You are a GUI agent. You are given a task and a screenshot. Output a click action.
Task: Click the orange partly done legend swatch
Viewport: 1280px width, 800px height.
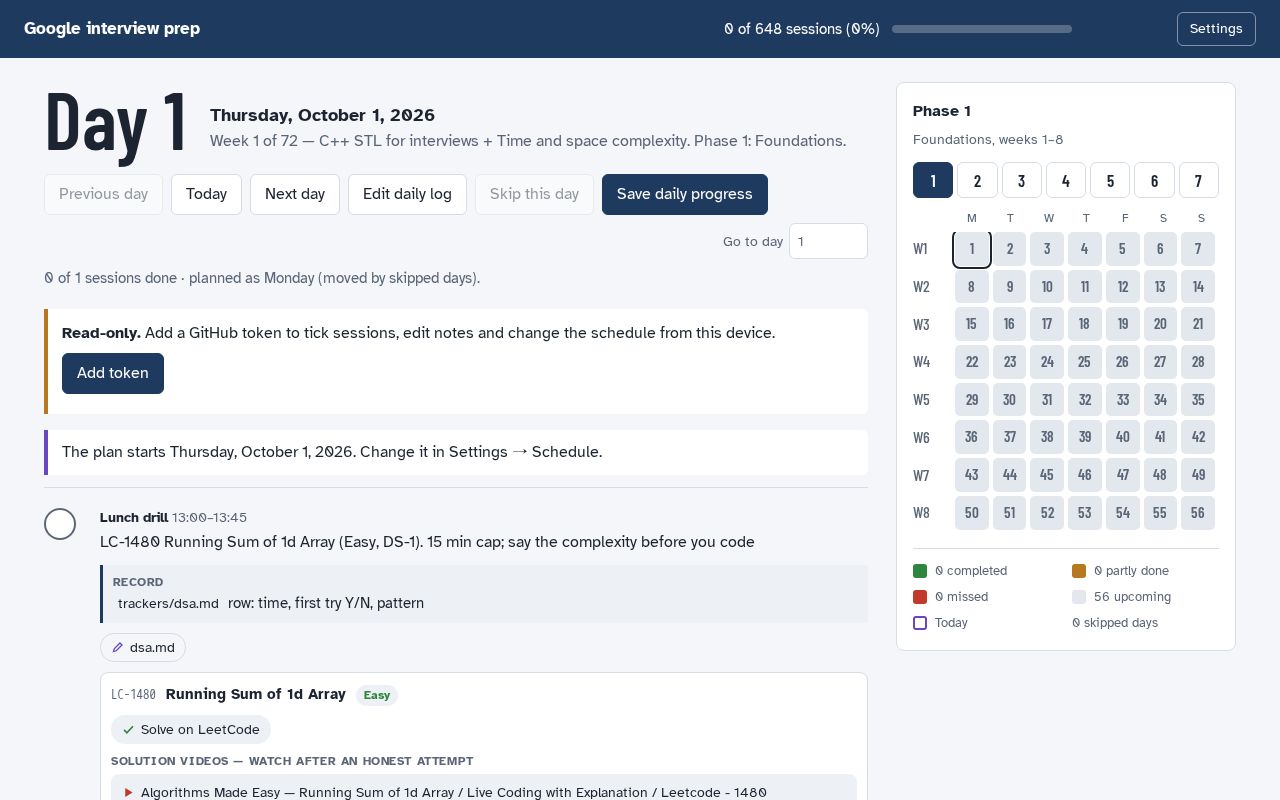pyautogui.click(x=1079, y=571)
